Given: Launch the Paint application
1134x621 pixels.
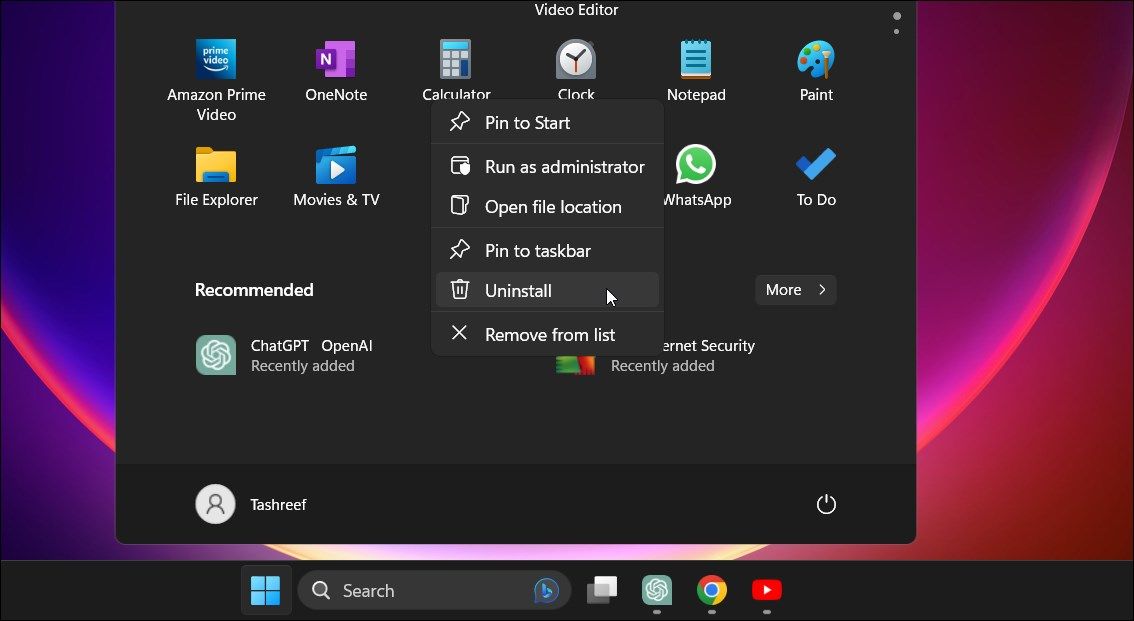Looking at the screenshot, I should (x=816, y=60).
